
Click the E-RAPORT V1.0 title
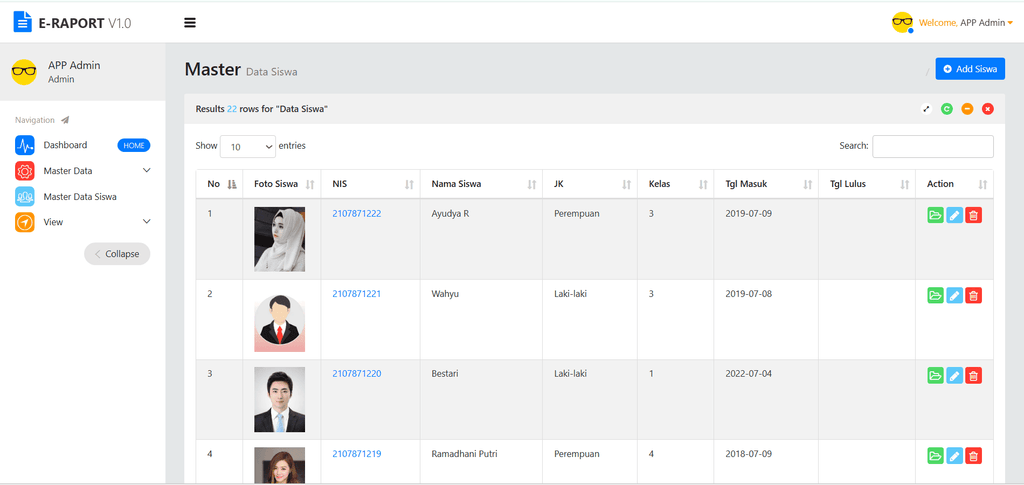(85, 23)
